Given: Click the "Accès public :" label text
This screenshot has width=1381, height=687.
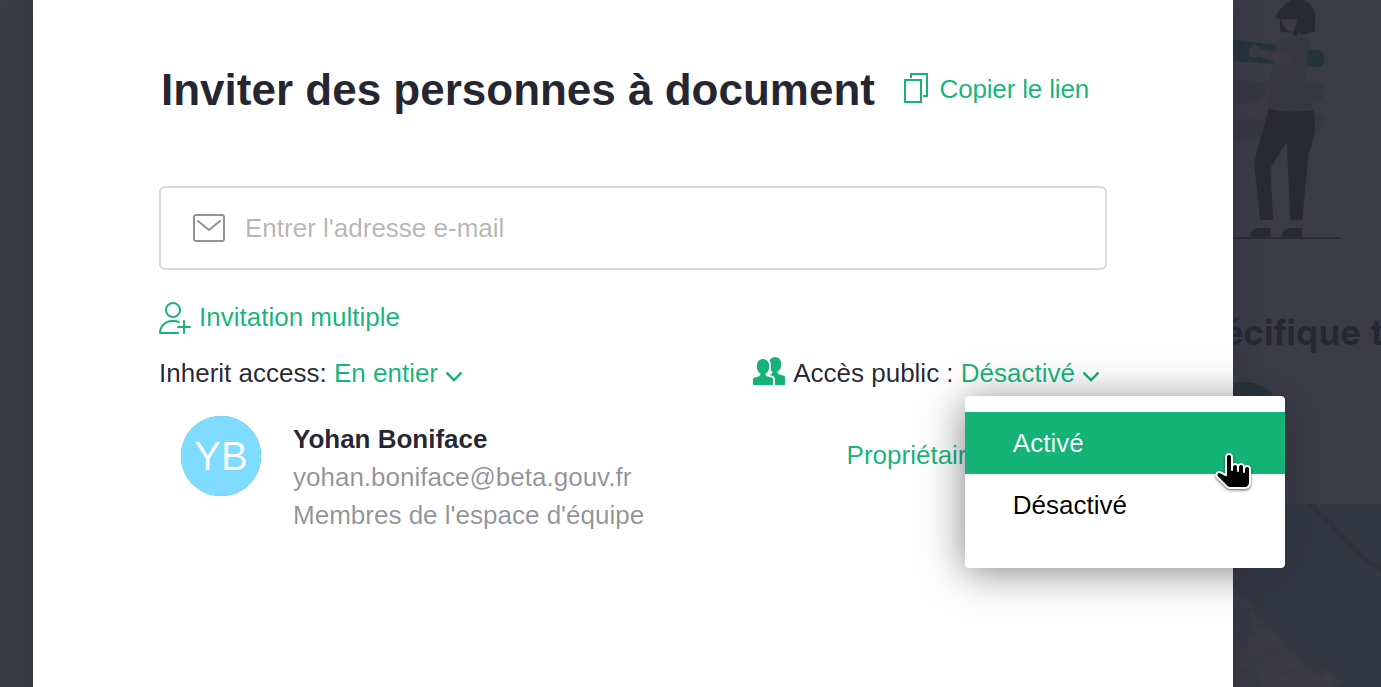Looking at the screenshot, I should tap(873, 374).
